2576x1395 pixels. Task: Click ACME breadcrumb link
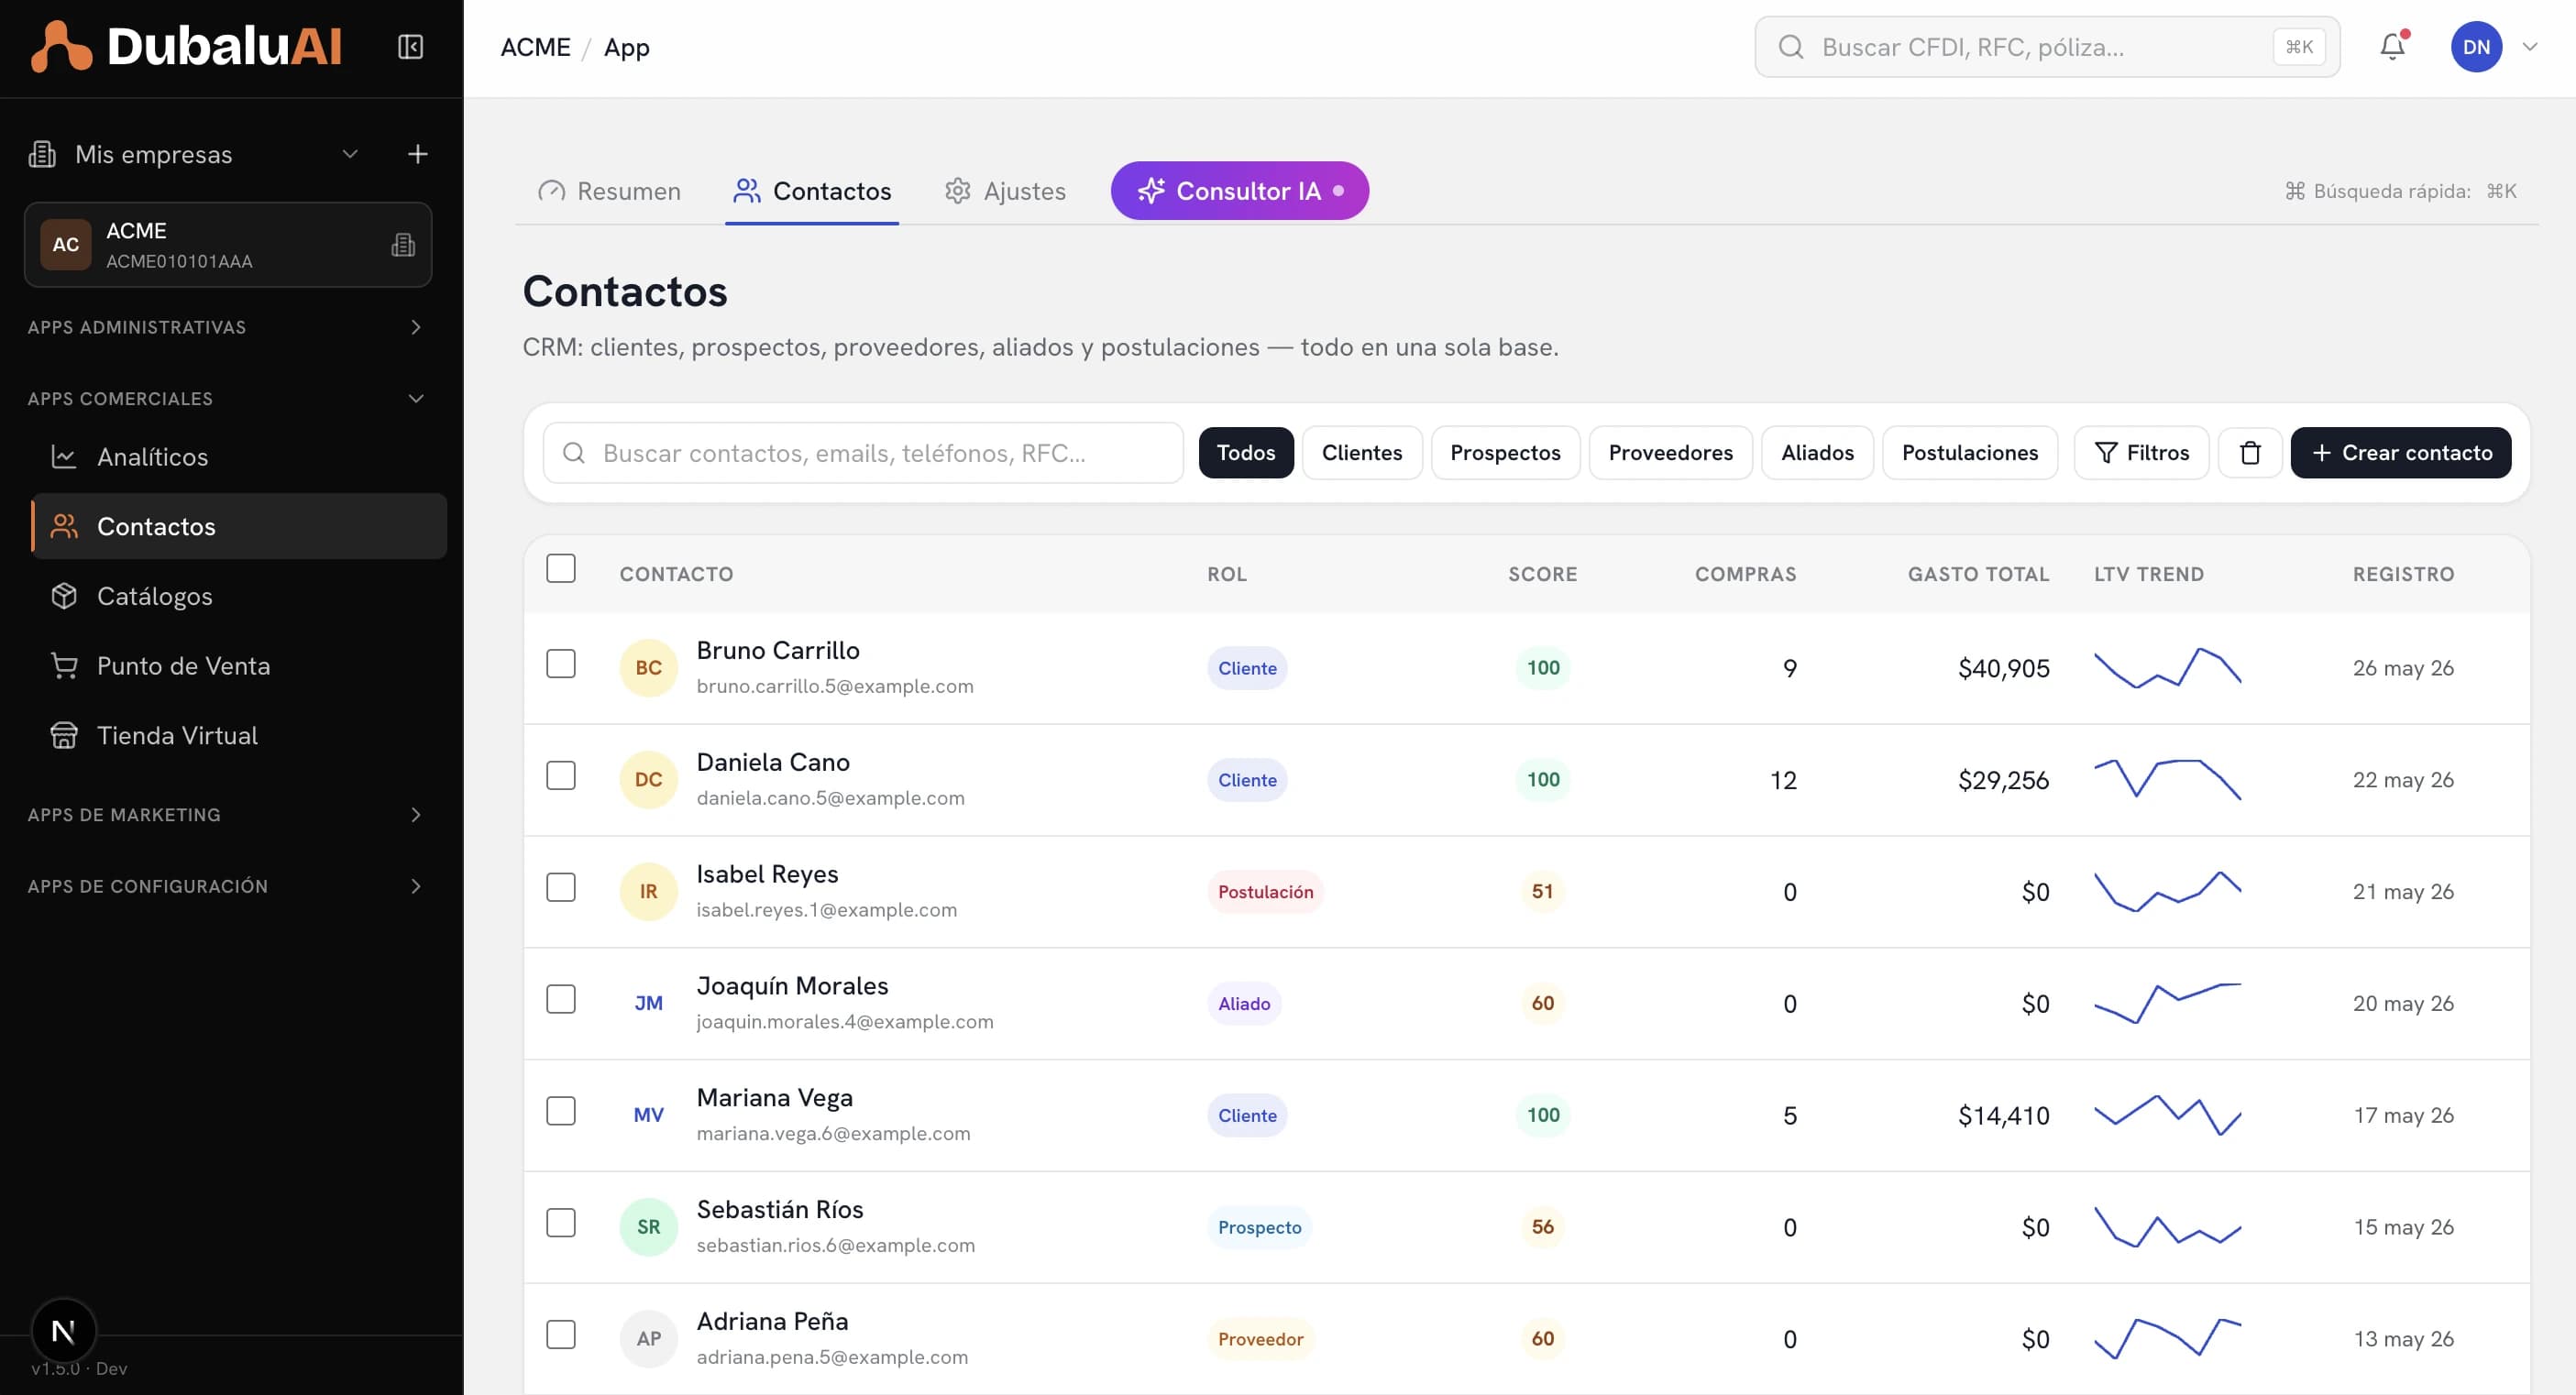pyautogui.click(x=535, y=47)
